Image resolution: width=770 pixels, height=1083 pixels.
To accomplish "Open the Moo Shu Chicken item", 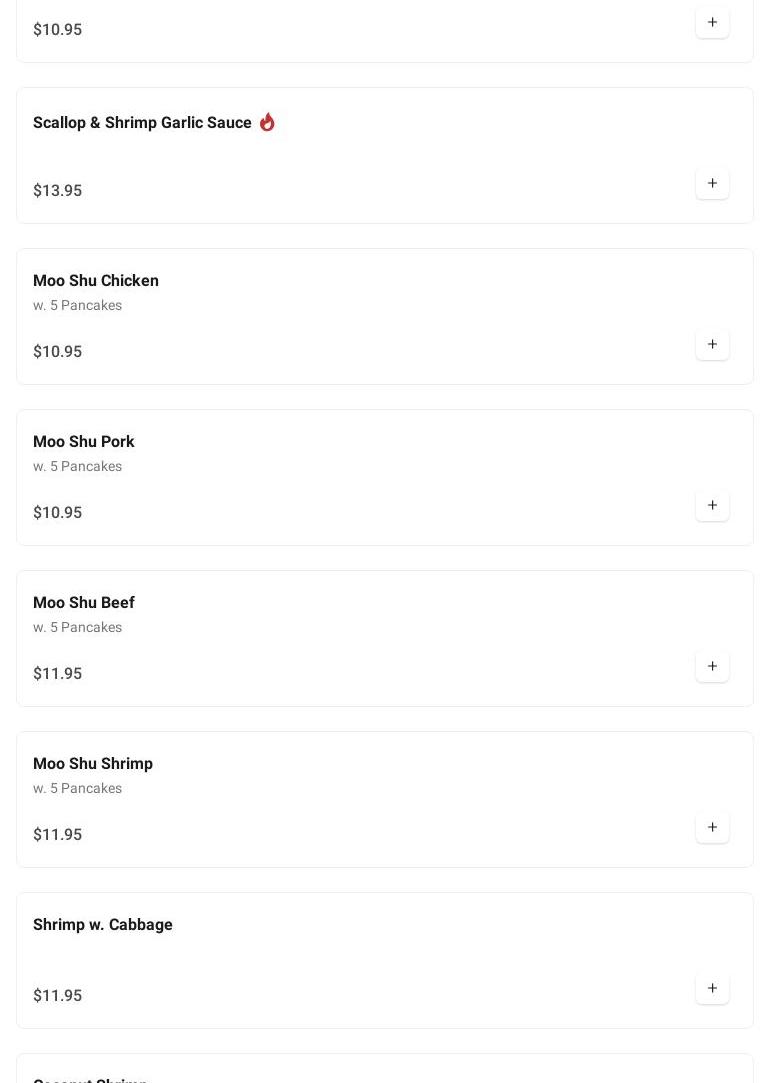I will (x=96, y=281).
